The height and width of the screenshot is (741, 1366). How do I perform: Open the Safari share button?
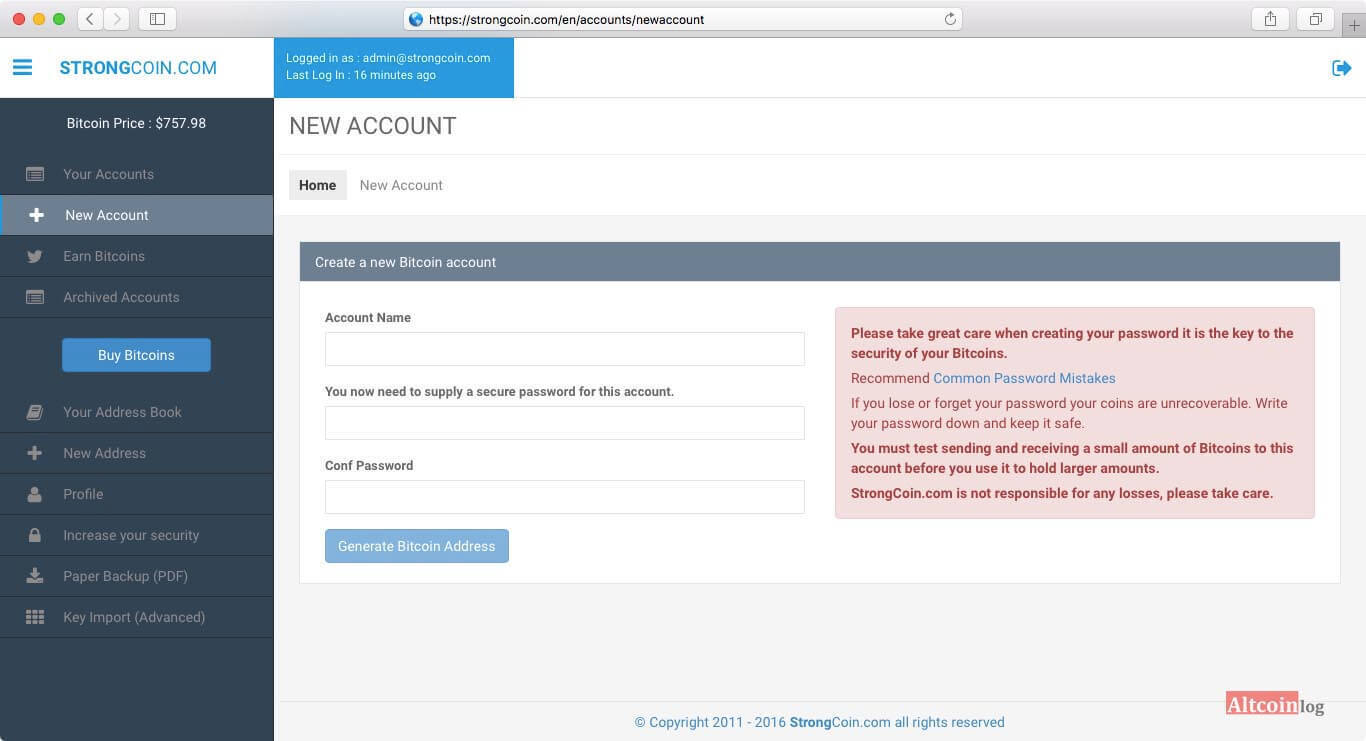(1270, 19)
